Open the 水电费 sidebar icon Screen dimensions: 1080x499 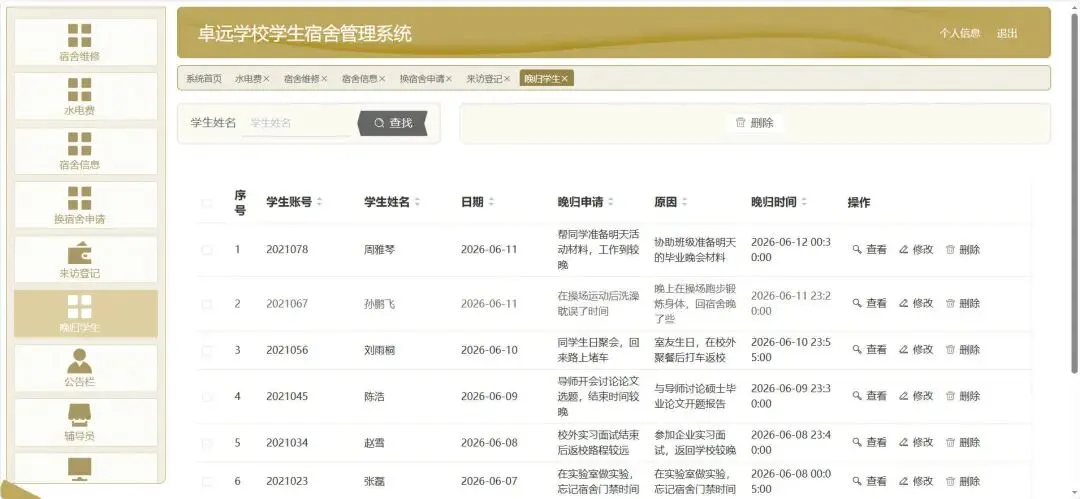pyautogui.click(x=79, y=90)
